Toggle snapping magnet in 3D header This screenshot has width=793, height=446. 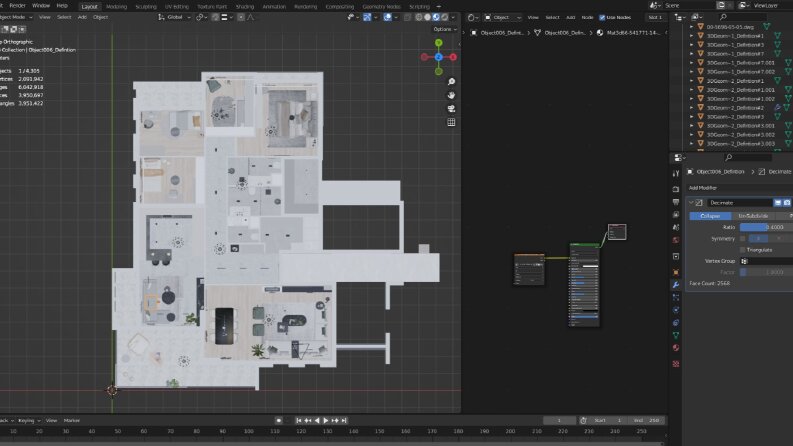(215, 17)
